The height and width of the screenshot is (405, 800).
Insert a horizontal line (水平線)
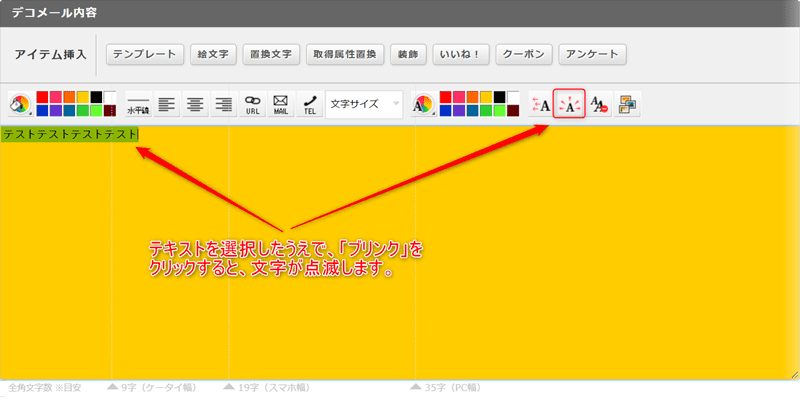138,104
